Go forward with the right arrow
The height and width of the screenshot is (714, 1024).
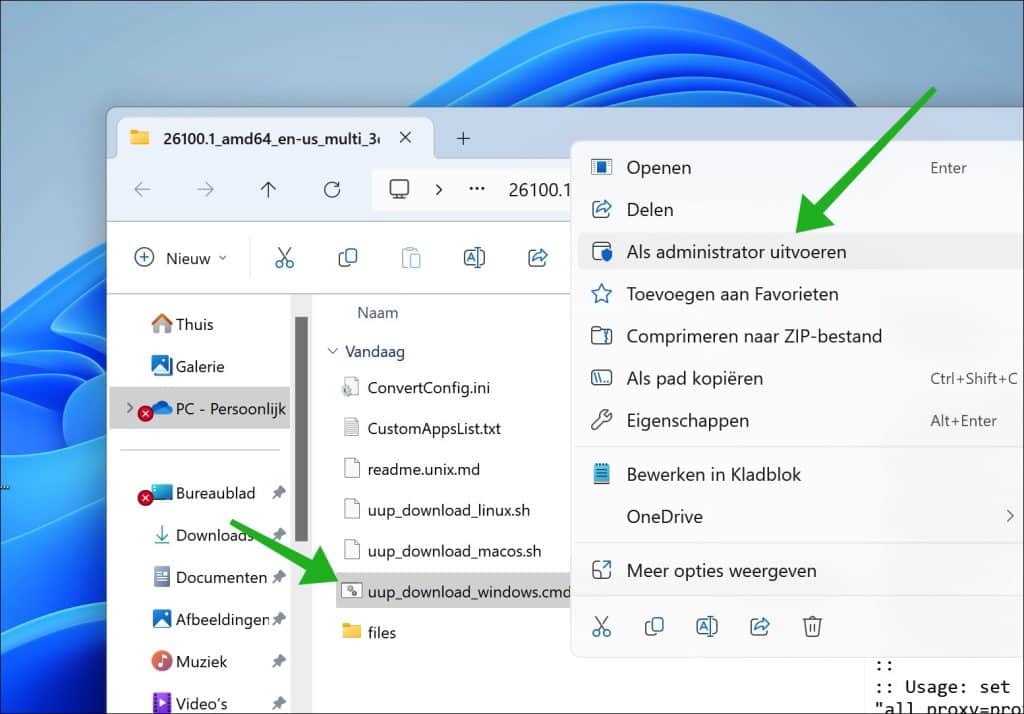205,189
